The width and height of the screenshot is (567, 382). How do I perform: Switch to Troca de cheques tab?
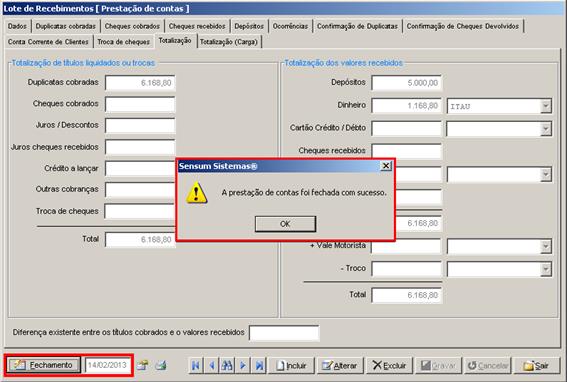tap(124, 42)
